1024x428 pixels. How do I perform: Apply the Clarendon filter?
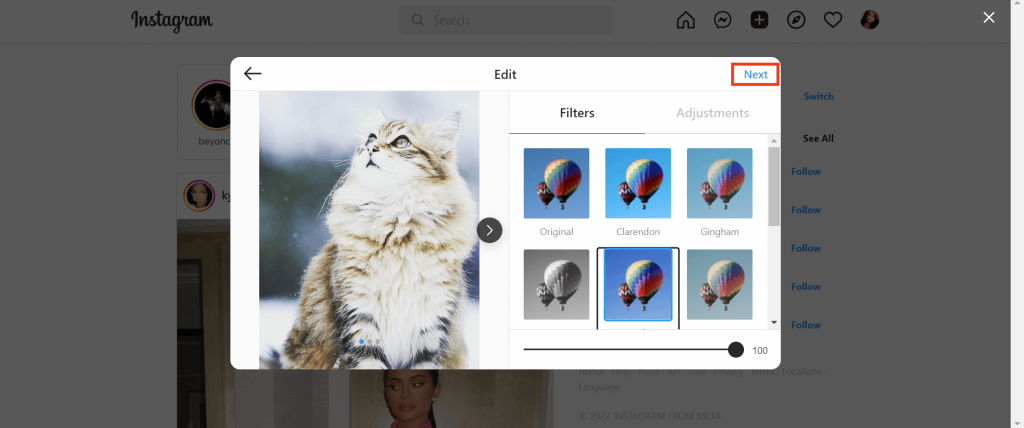(x=638, y=183)
